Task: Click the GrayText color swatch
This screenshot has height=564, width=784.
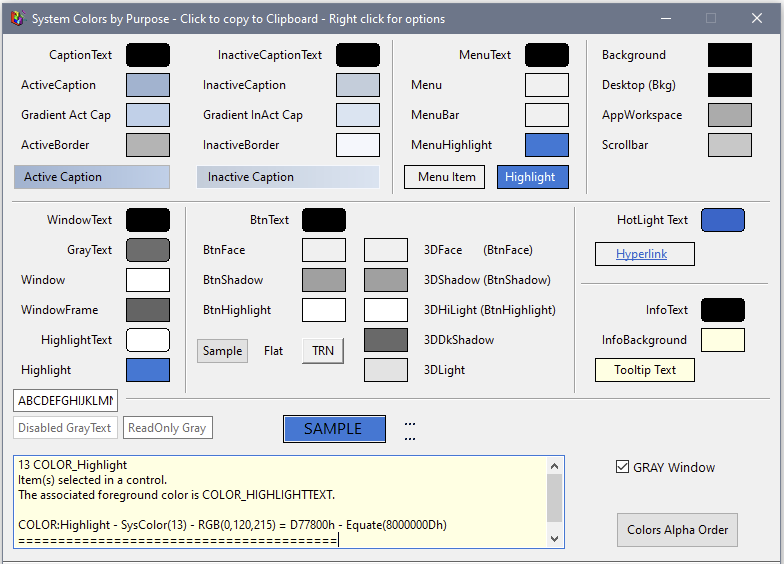Action: click(147, 250)
